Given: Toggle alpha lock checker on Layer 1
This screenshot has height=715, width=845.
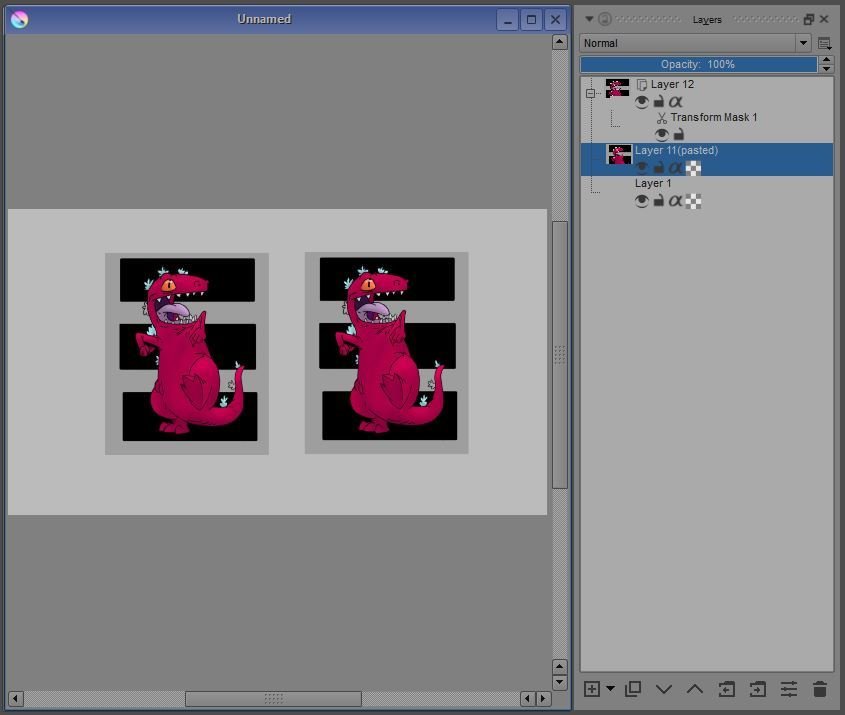Looking at the screenshot, I should coord(693,202).
